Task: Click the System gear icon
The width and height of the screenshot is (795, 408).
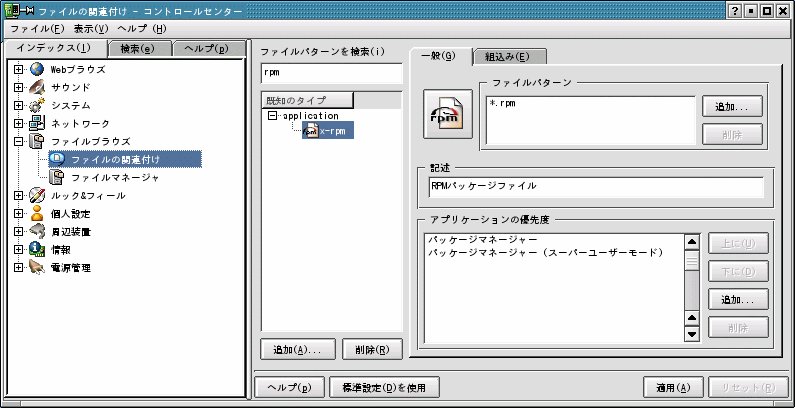Action: [37, 105]
